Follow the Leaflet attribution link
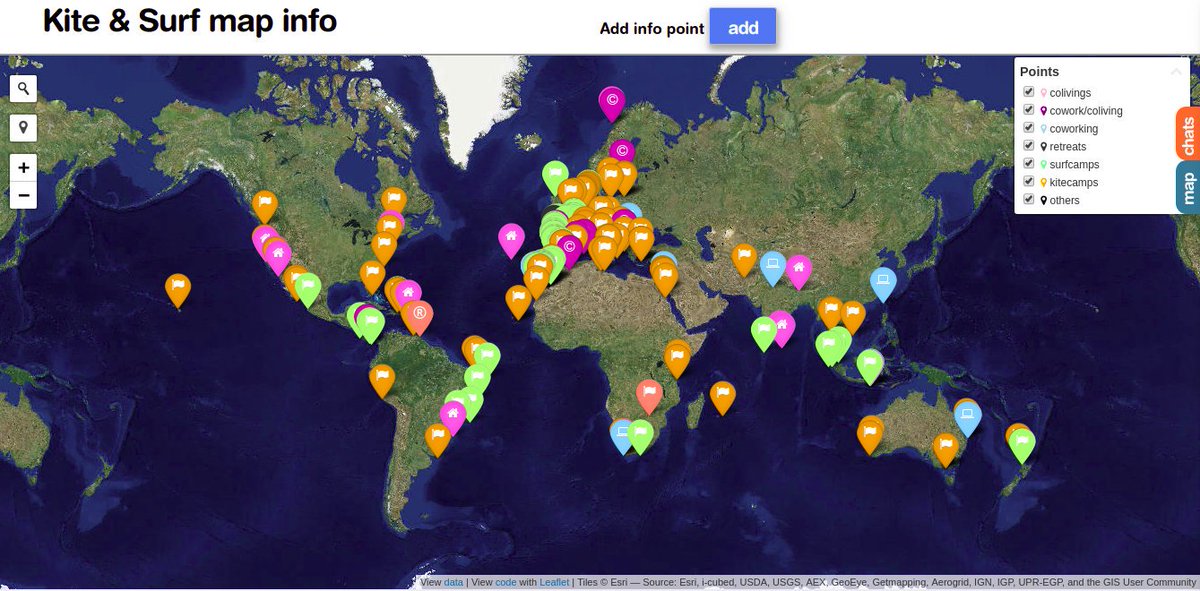Image resolution: width=1200 pixels, height=591 pixels. pyautogui.click(x=554, y=582)
